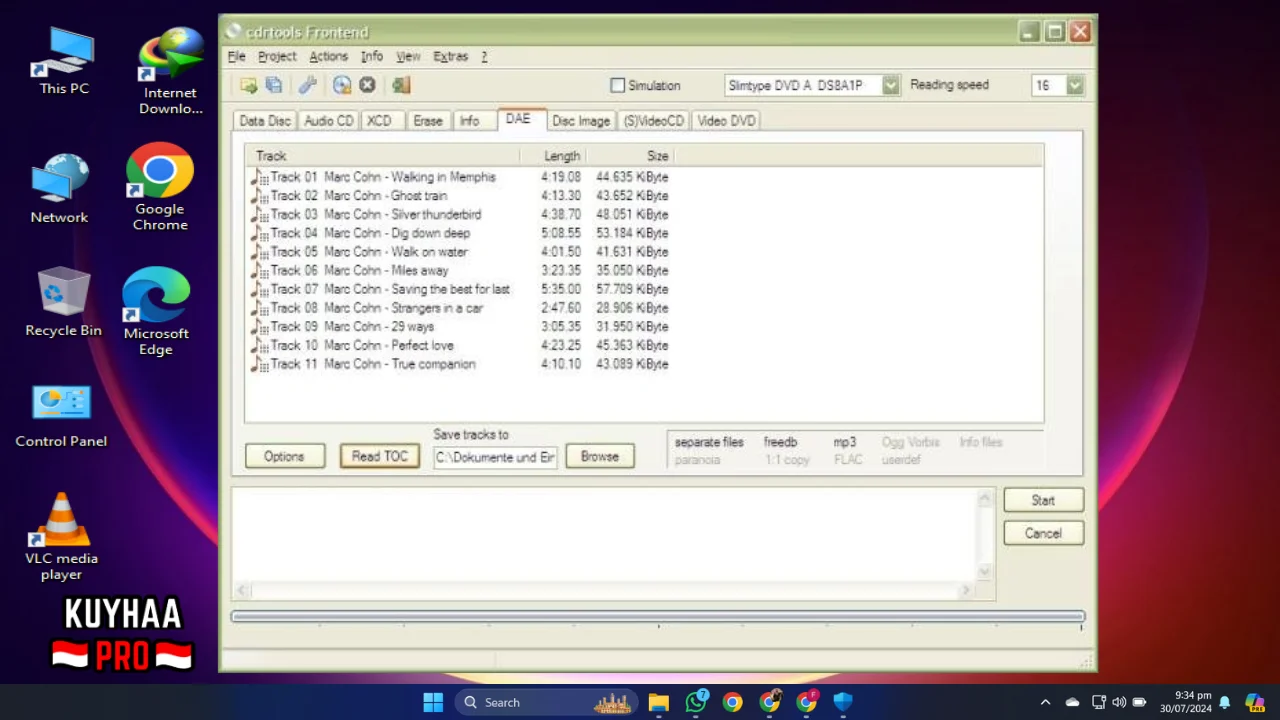
Task: Click the Read TOC button
Action: 380,456
